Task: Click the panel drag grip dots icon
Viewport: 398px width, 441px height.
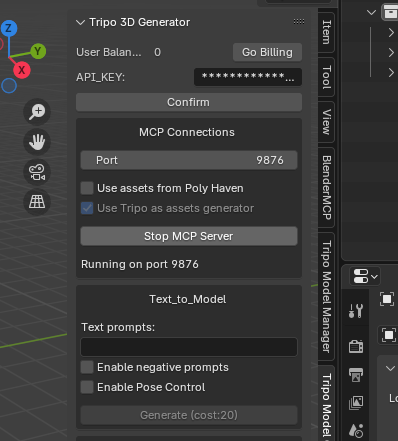Action: pos(299,22)
